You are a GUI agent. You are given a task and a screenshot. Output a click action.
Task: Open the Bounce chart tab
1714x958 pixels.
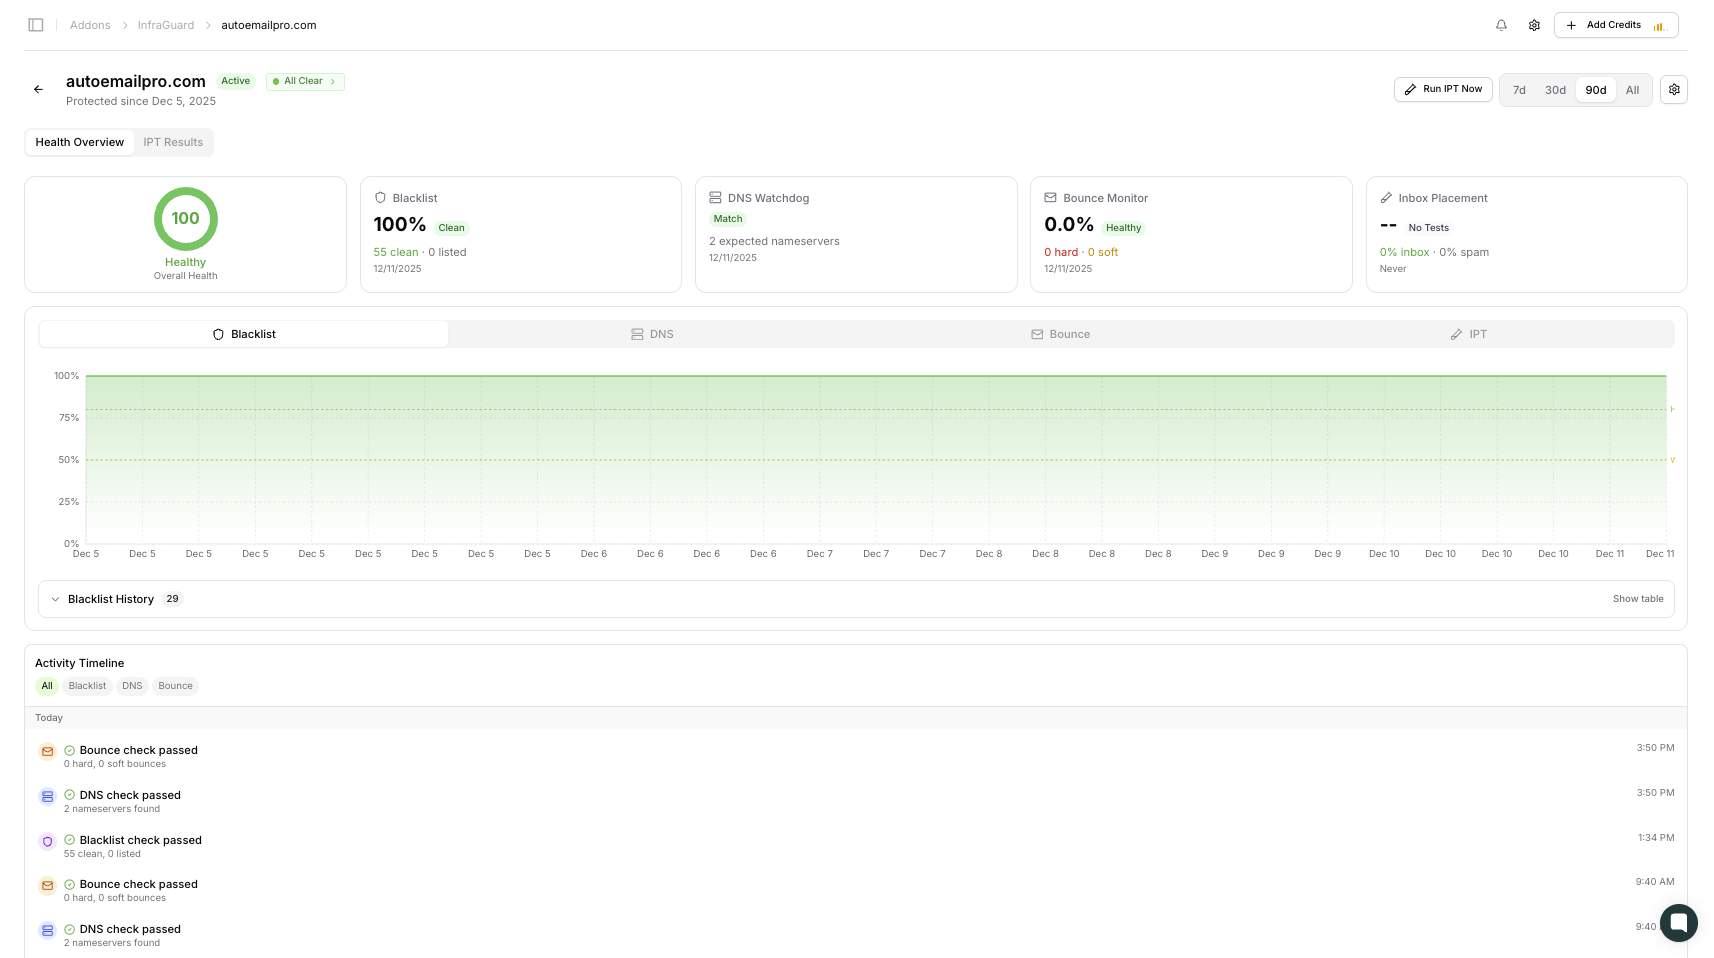[1061, 334]
